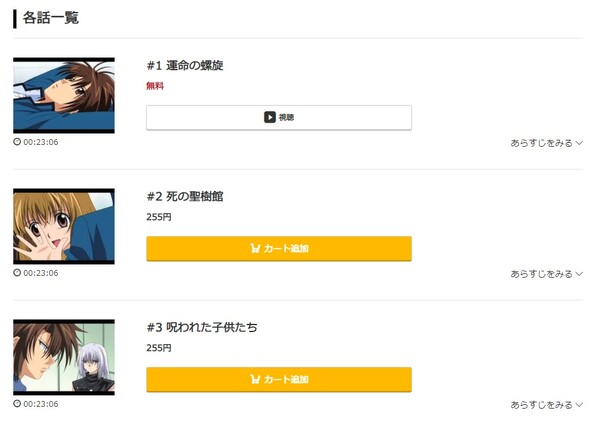Image resolution: width=600 pixels, height=427 pixels.
Task: Expand あらすじをみる for episode #3
Action: coord(546,405)
